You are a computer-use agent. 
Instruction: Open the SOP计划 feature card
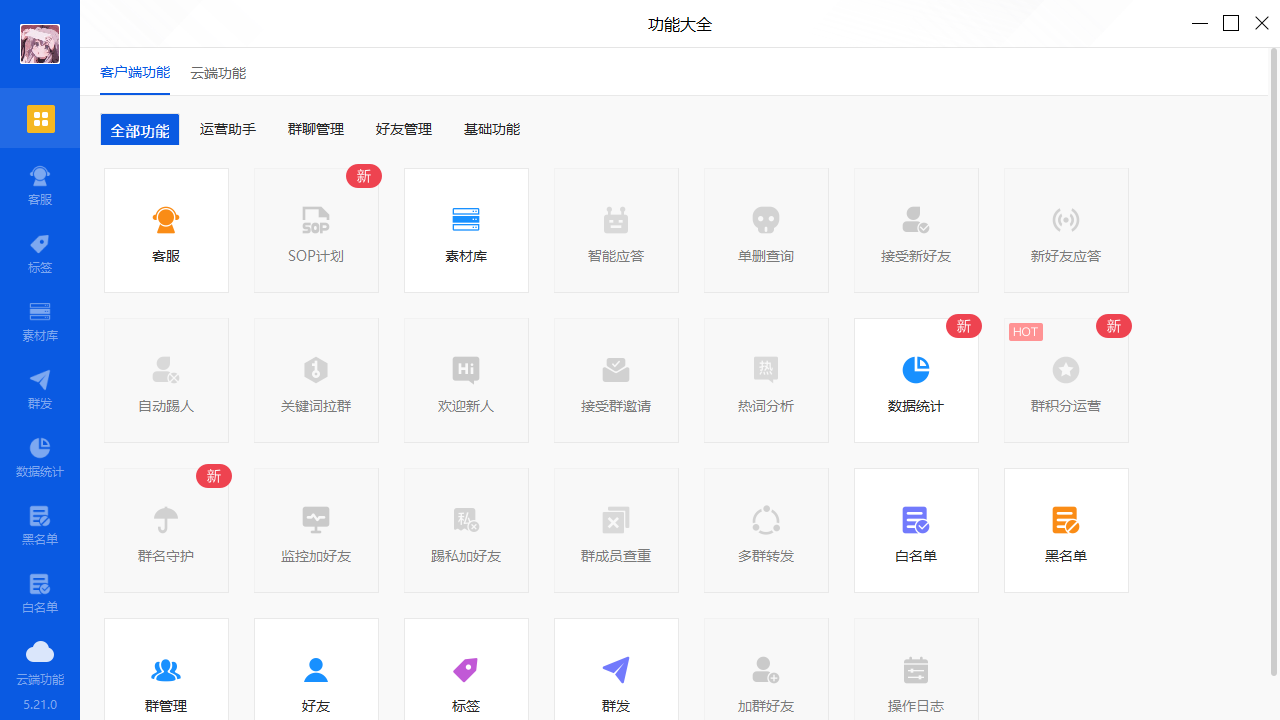pyautogui.click(x=316, y=230)
